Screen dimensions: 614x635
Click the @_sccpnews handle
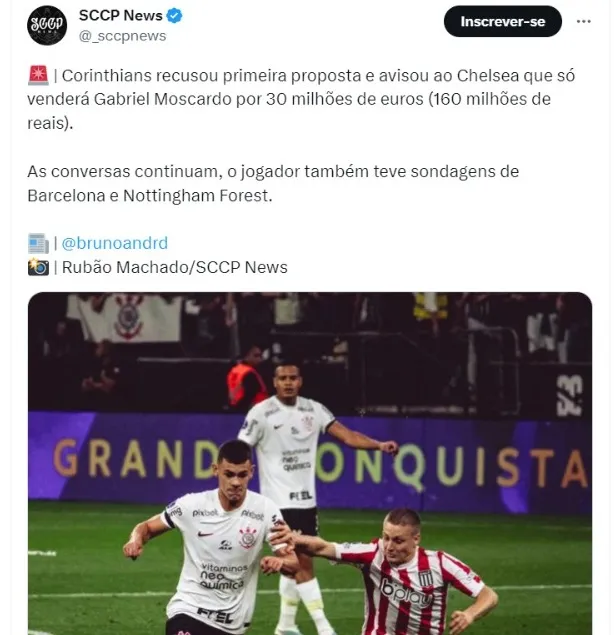[x=122, y=36]
